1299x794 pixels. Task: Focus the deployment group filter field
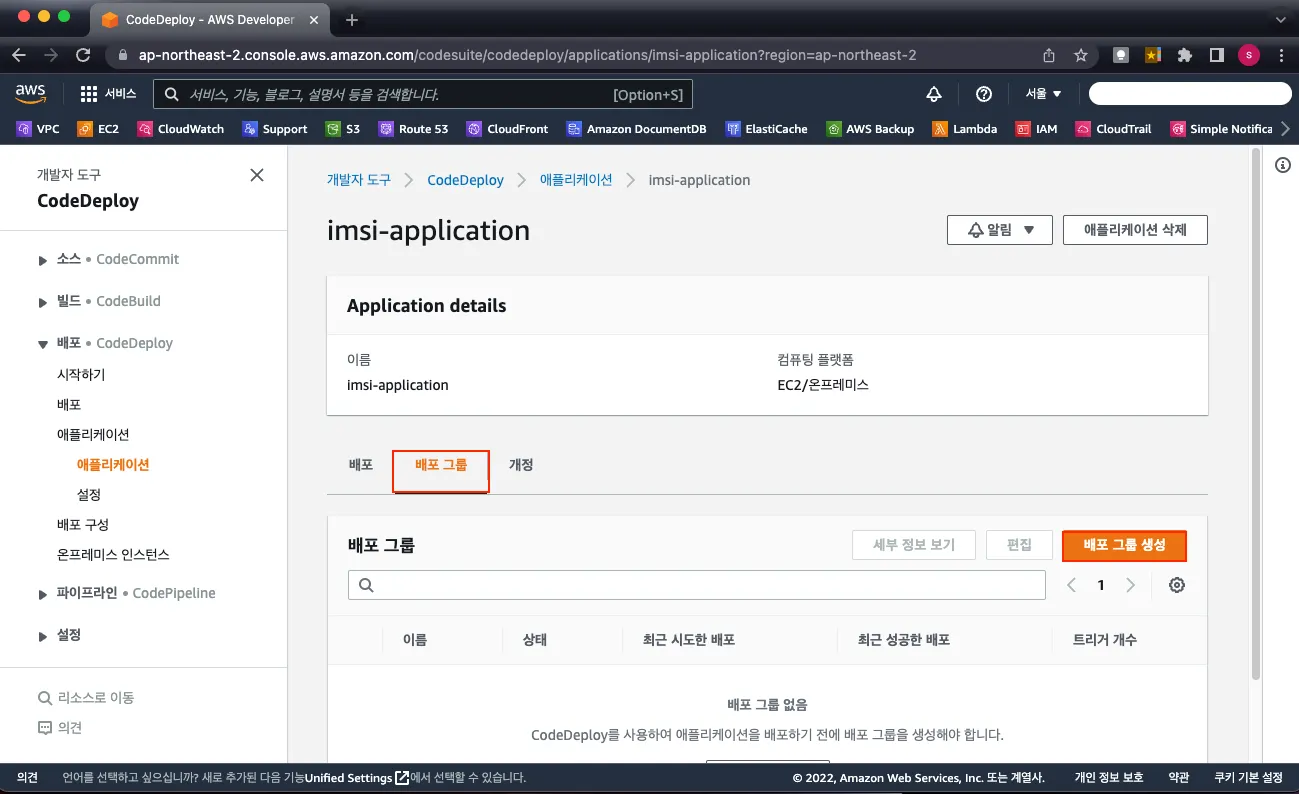(x=696, y=585)
